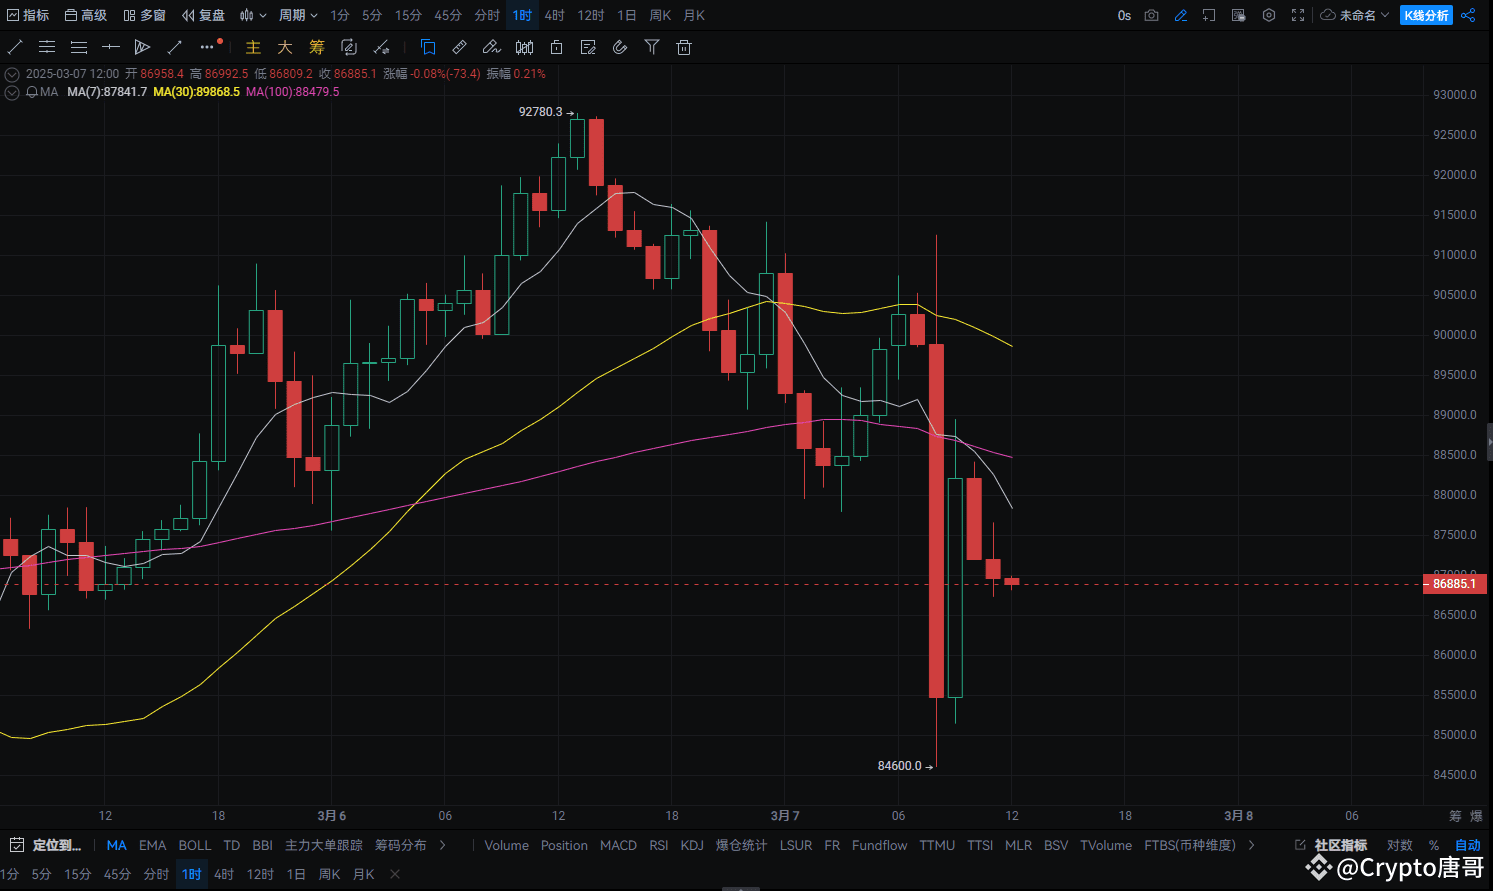Select the parallel channel lines tool
1493x891 pixels.
tap(47, 47)
